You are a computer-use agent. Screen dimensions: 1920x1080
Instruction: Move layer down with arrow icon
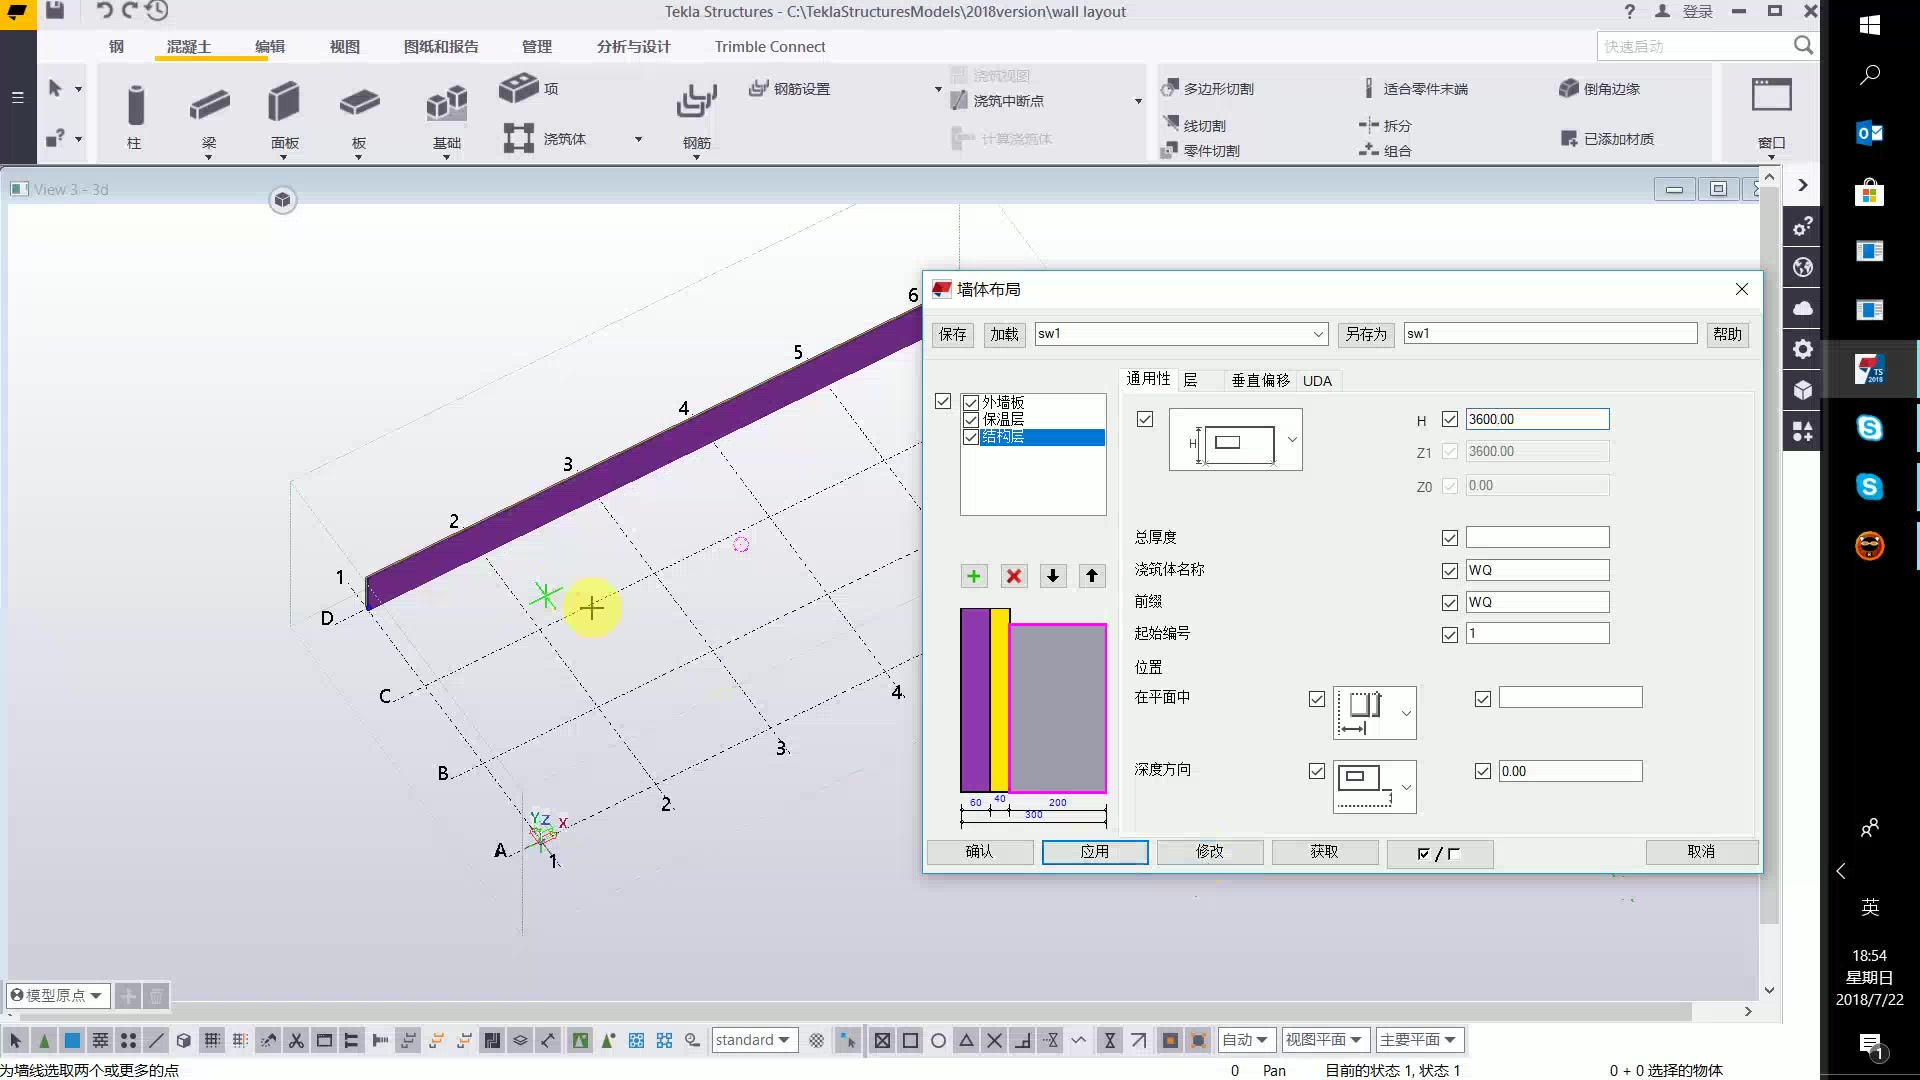click(1052, 576)
